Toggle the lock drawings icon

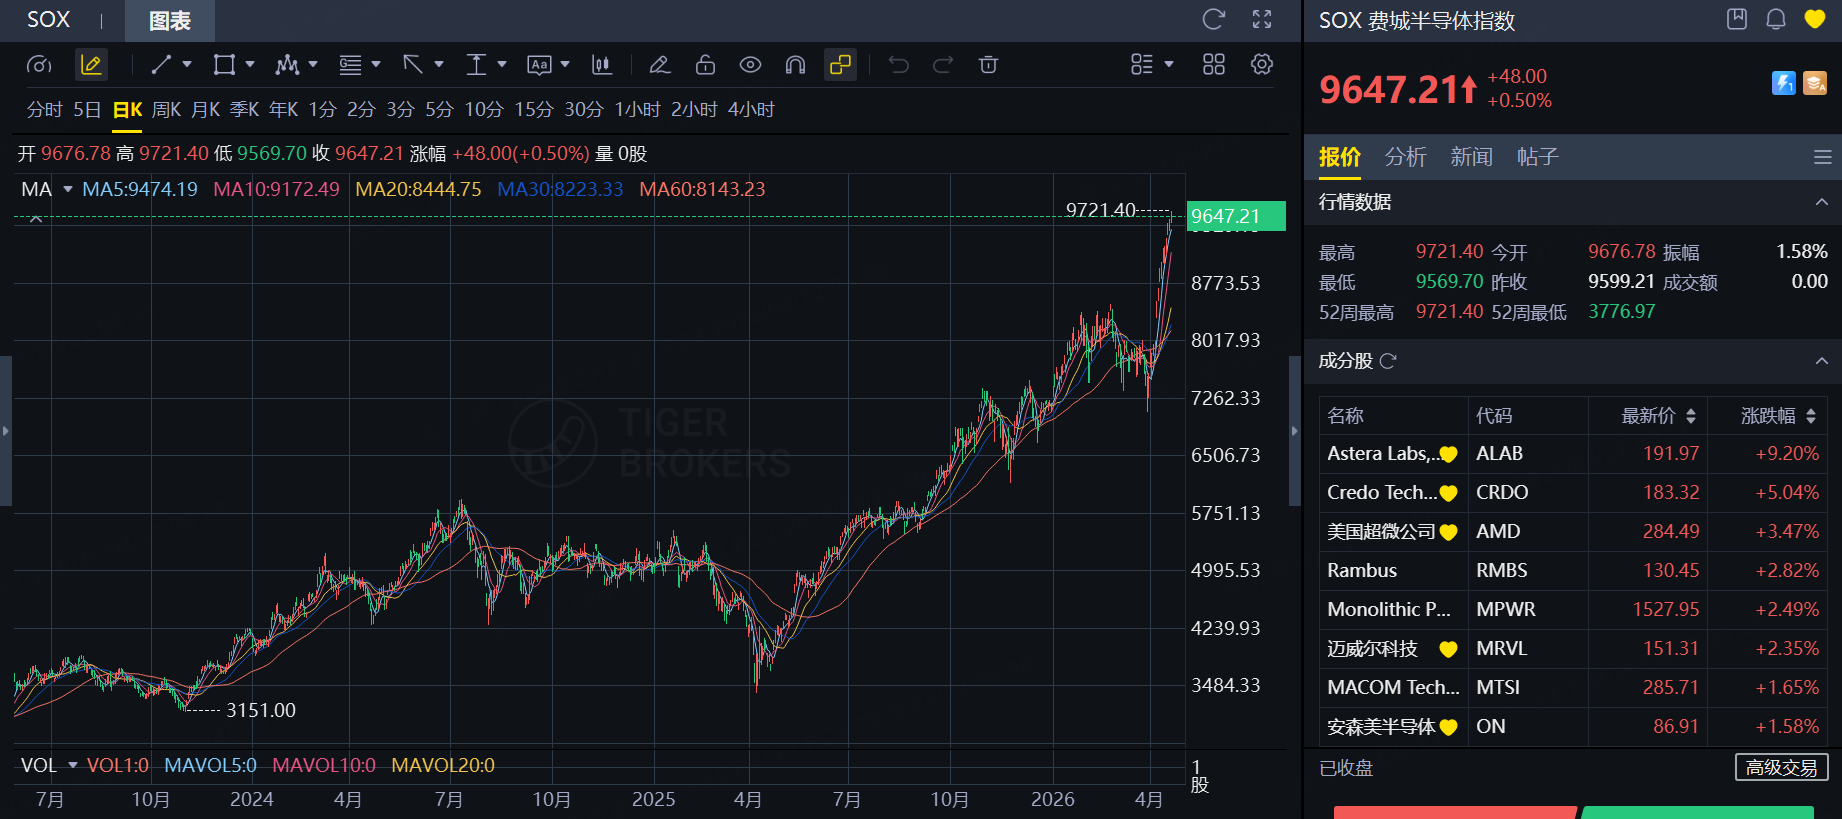(705, 65)
